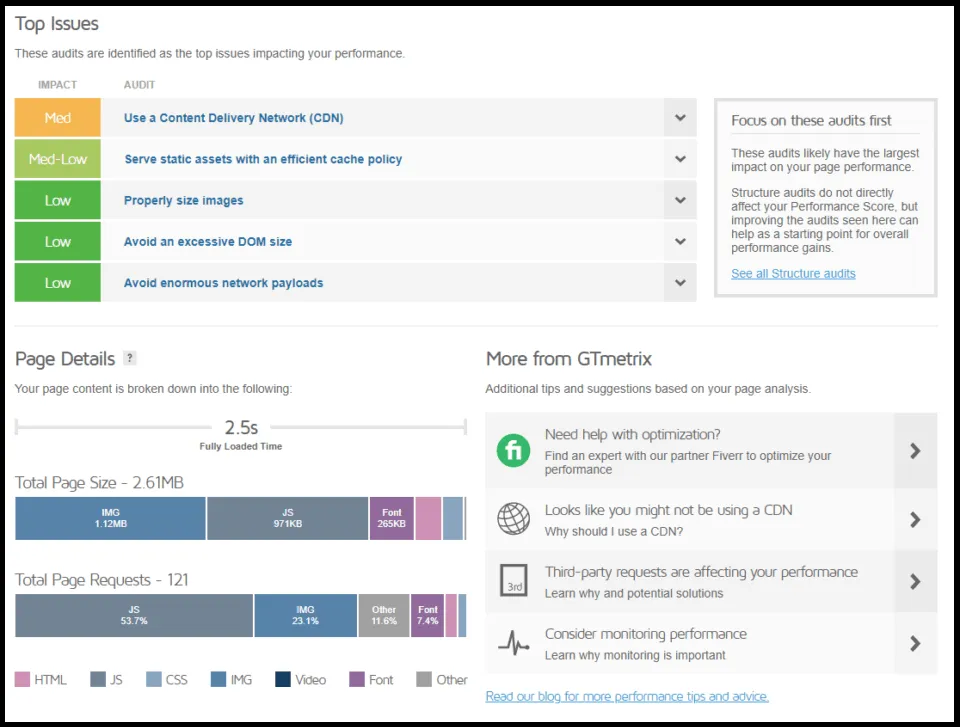The height and width of the screenshot is (727, 960).
Task: Click the Need help with optimization heading
Action: pyautogui.click(x=632, y=434)
